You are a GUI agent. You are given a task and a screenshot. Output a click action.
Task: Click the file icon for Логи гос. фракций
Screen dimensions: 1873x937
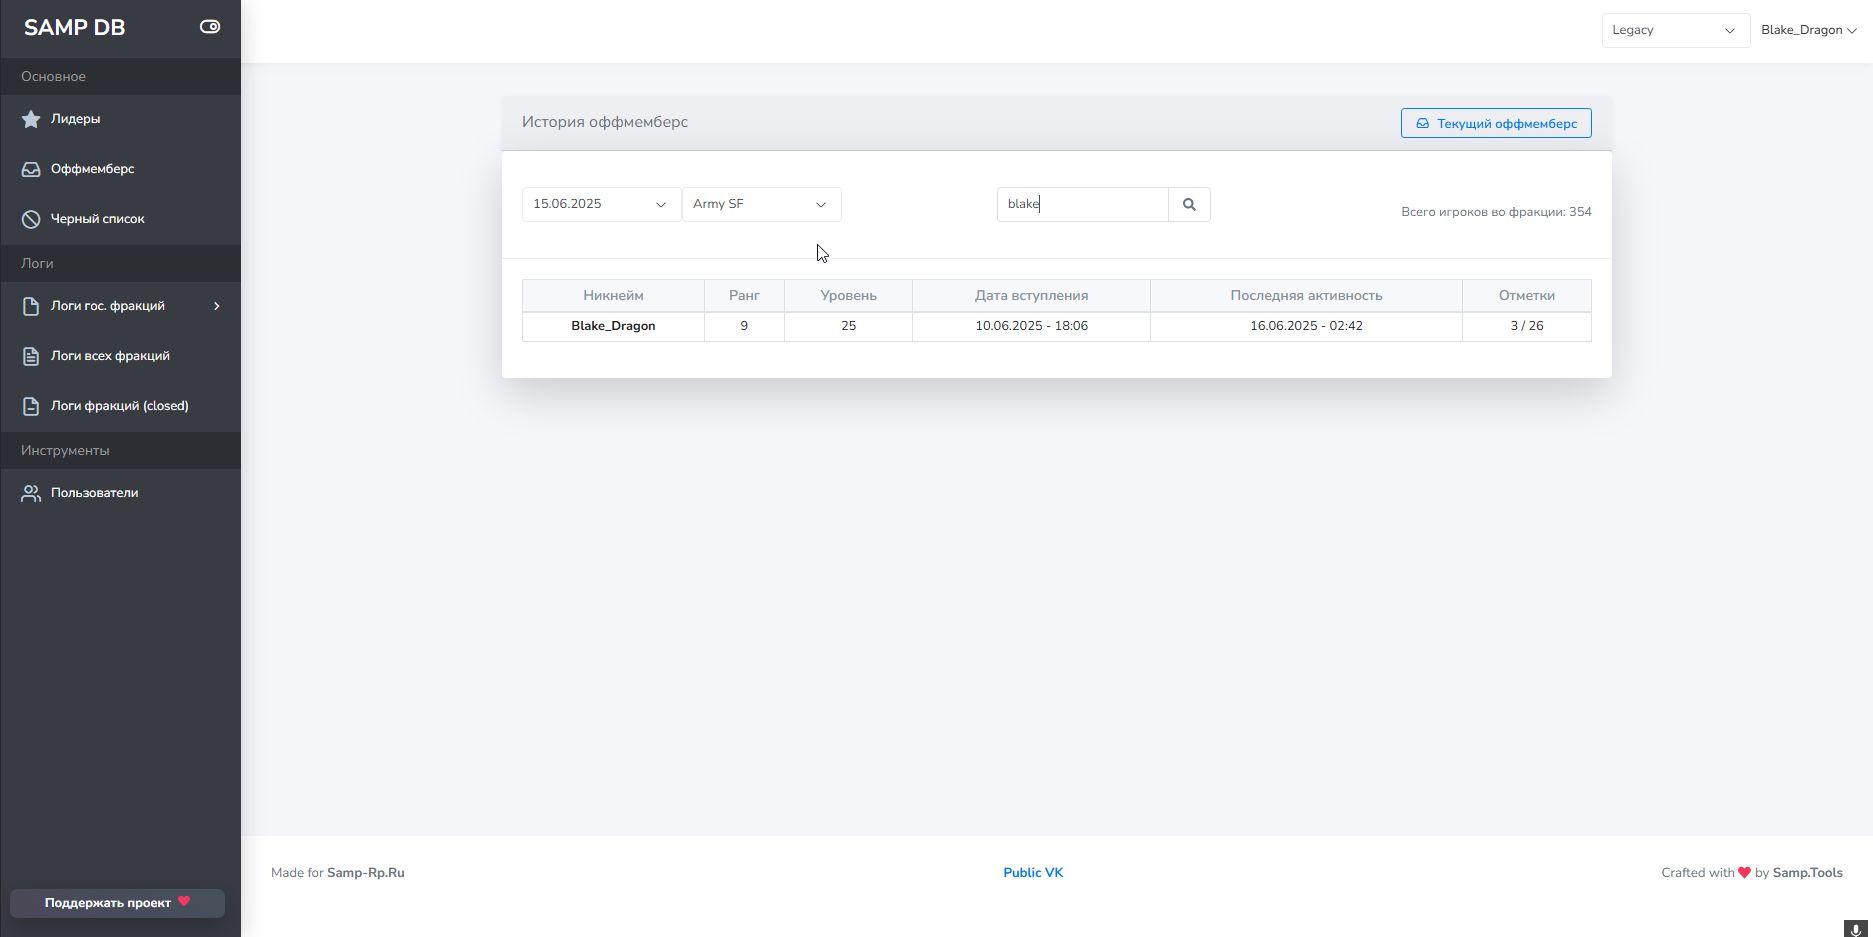pos(31,306)
